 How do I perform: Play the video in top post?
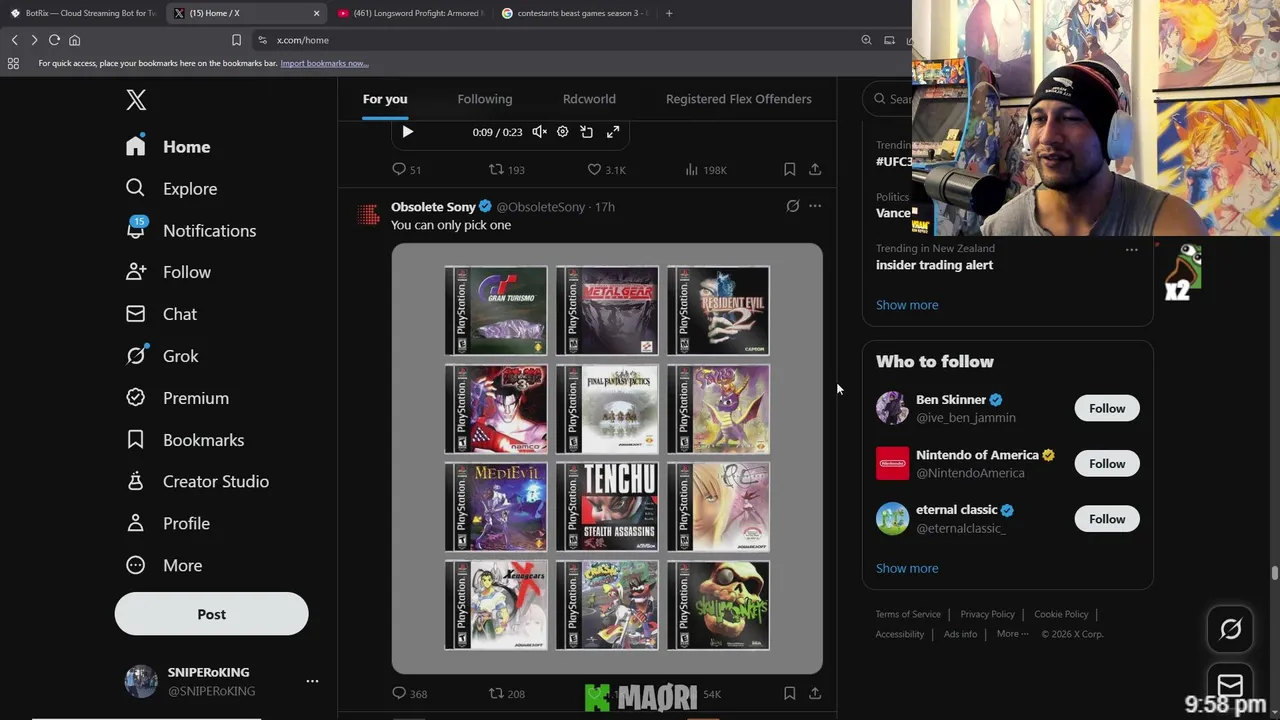click(407, 132)
